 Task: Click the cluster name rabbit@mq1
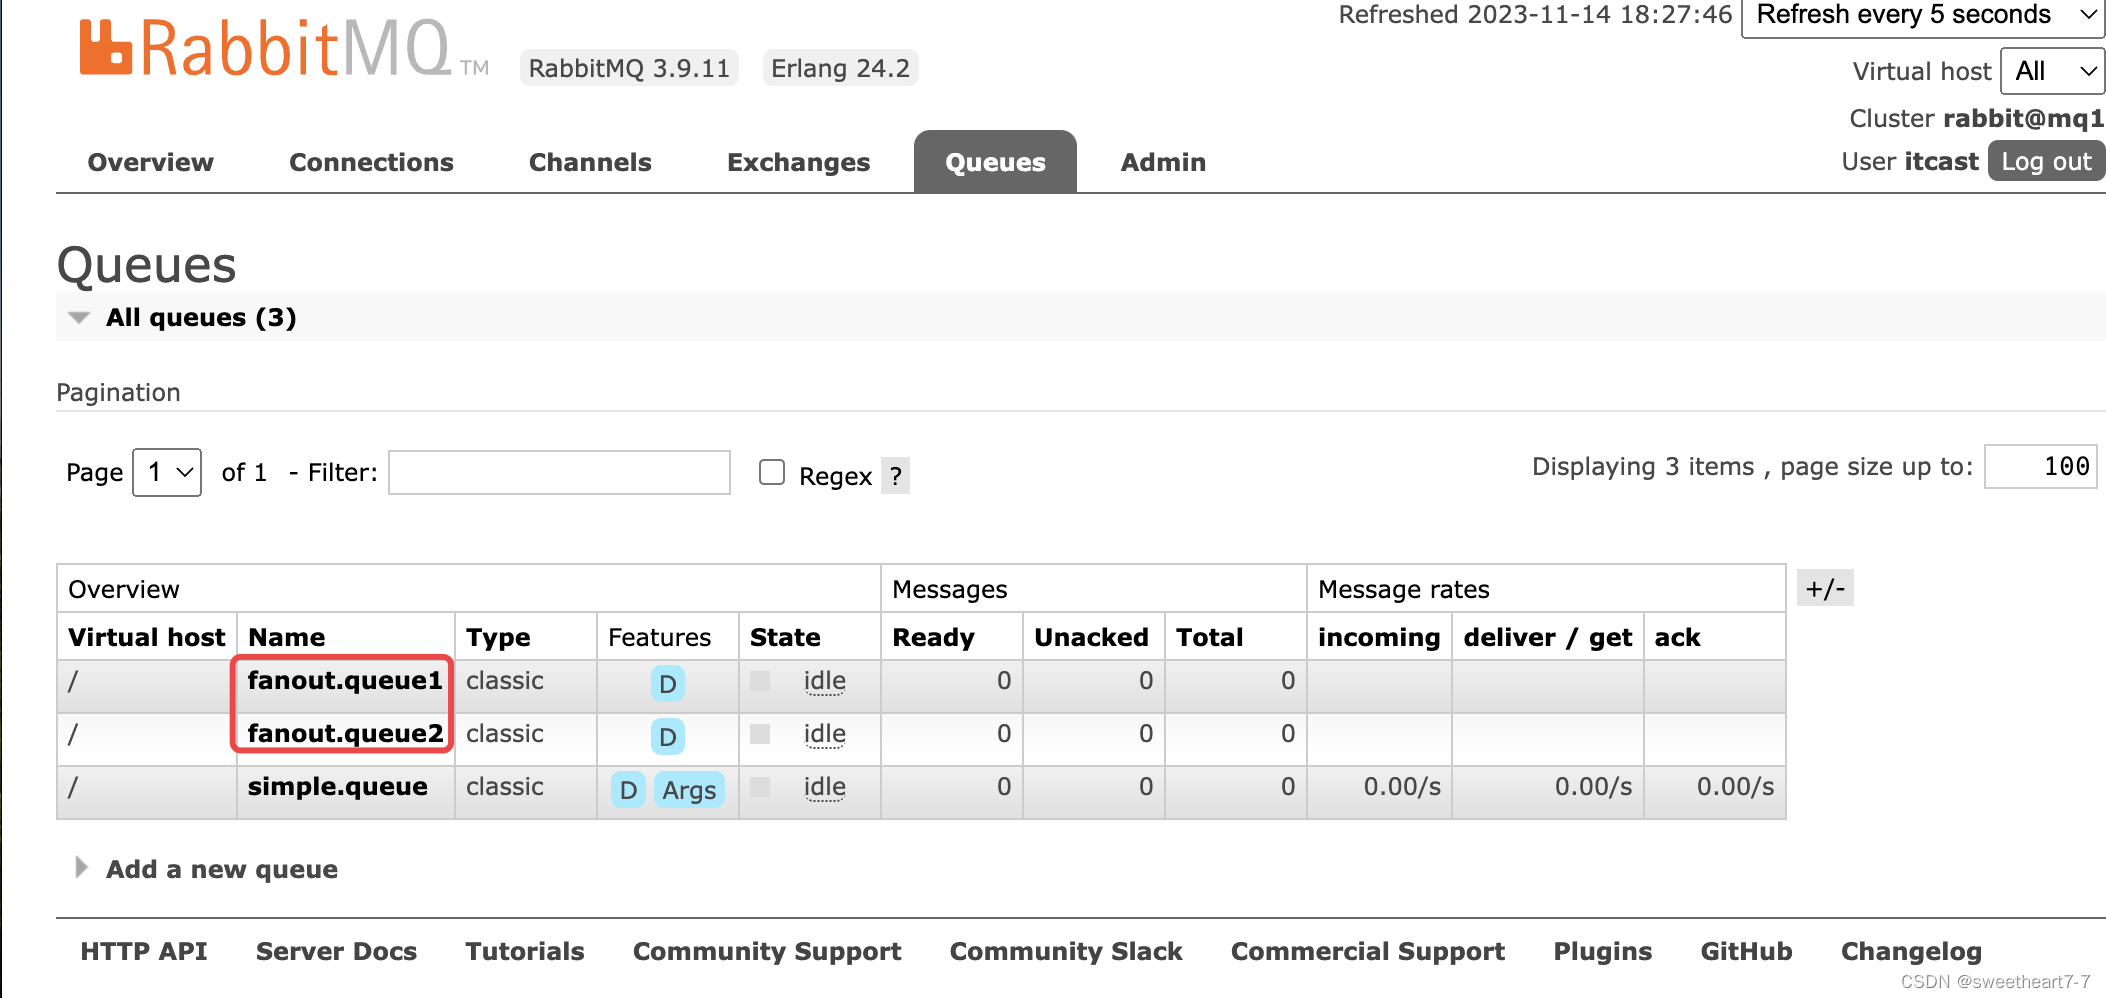click(x=2024, y=118)
